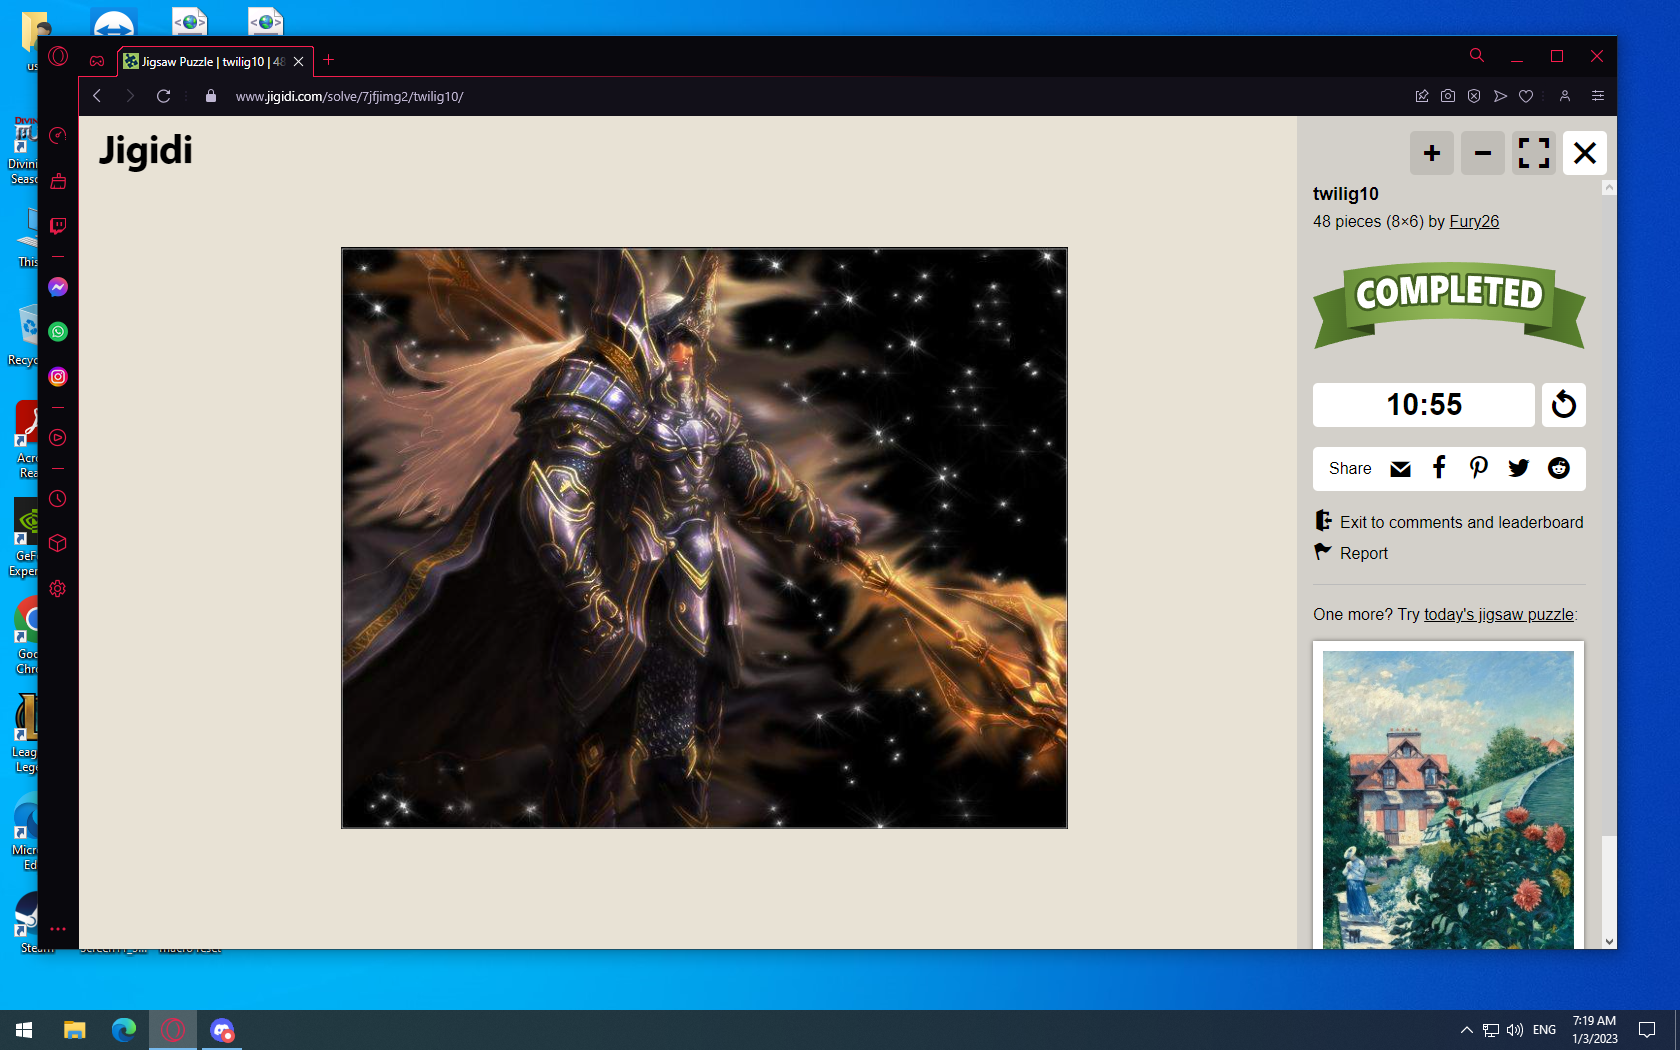
Task: Go back in browser history
Action: [97, 96]
